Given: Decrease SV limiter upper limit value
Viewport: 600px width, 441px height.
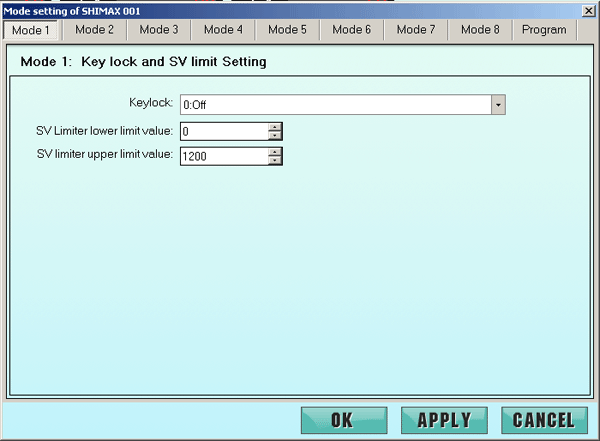Looking at the screenshot, I should (x=275, y=159).
